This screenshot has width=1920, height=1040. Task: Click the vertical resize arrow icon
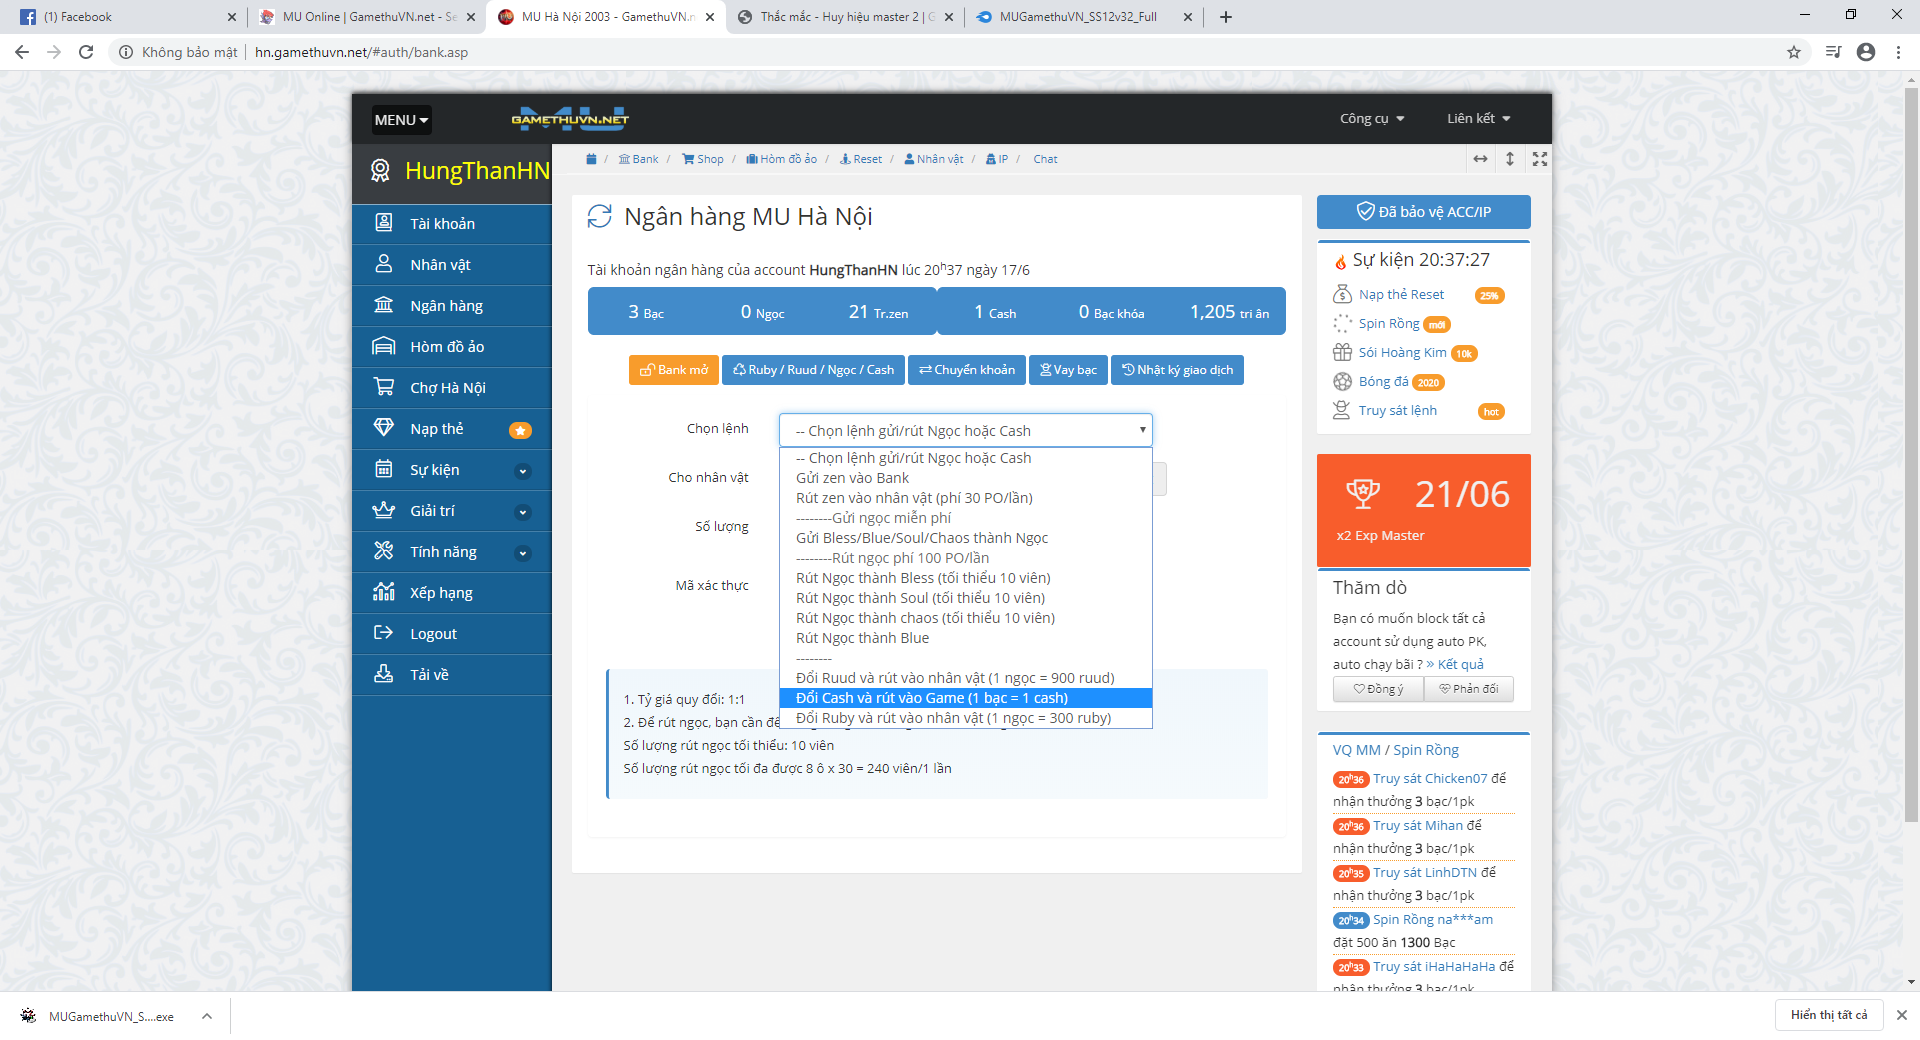[x=1510, y=159]
